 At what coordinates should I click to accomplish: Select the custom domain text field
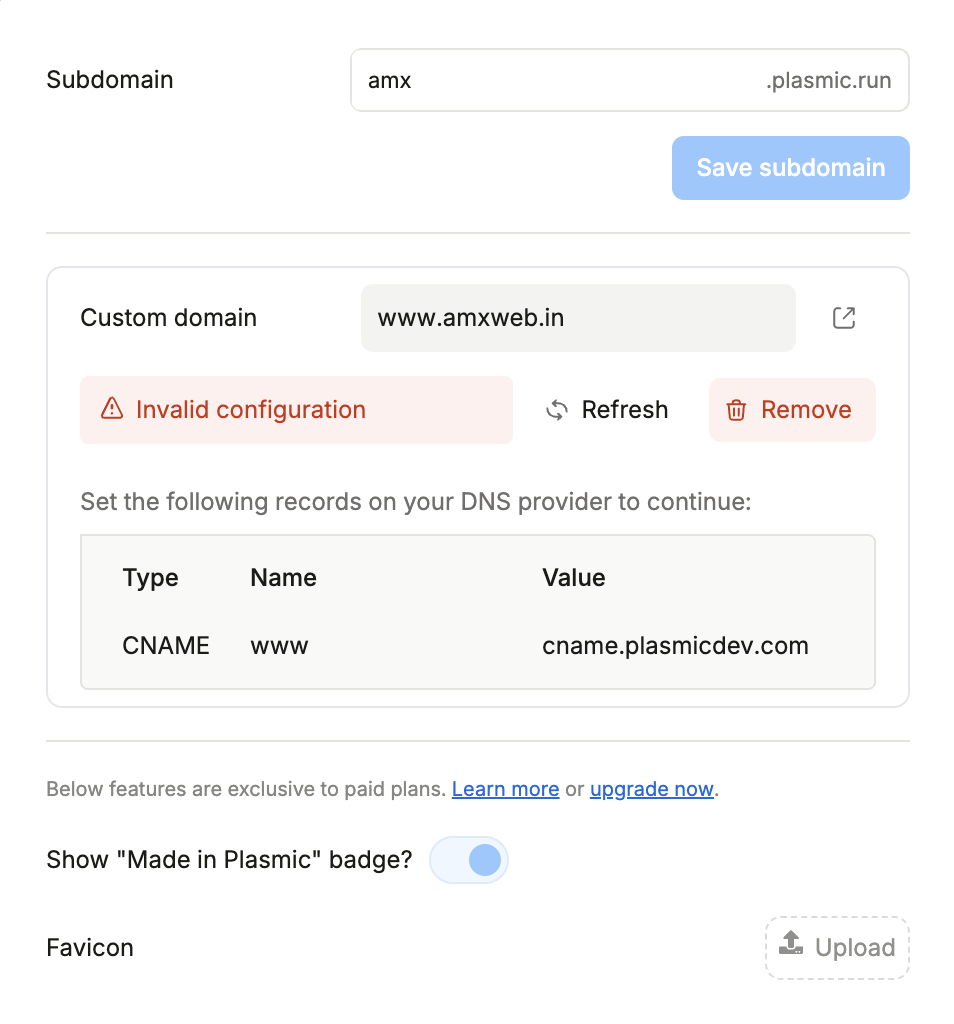(x=578, y=318)
